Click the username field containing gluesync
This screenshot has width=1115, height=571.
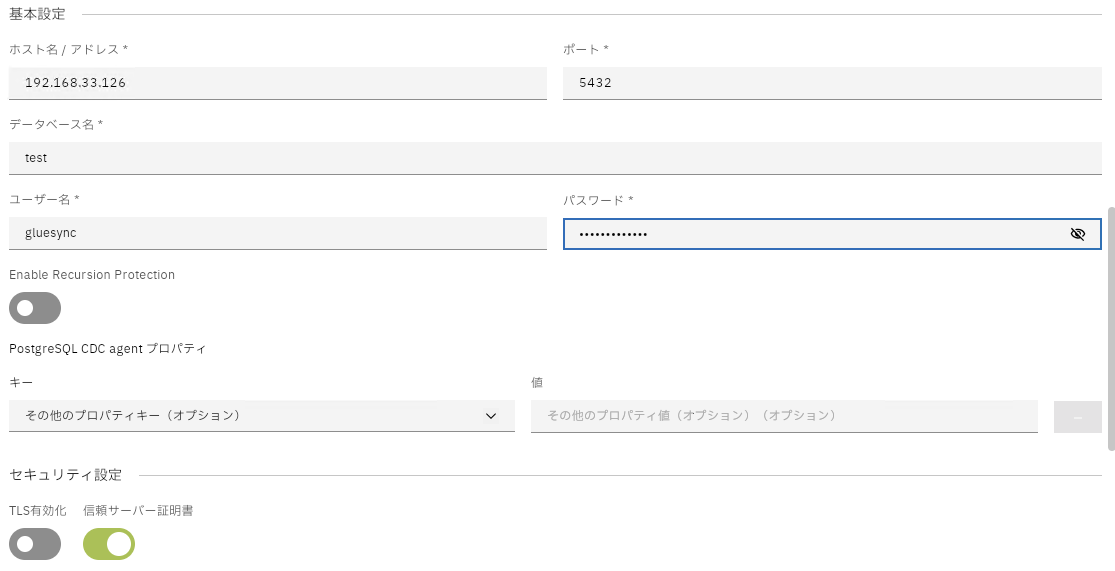[277, 233]
